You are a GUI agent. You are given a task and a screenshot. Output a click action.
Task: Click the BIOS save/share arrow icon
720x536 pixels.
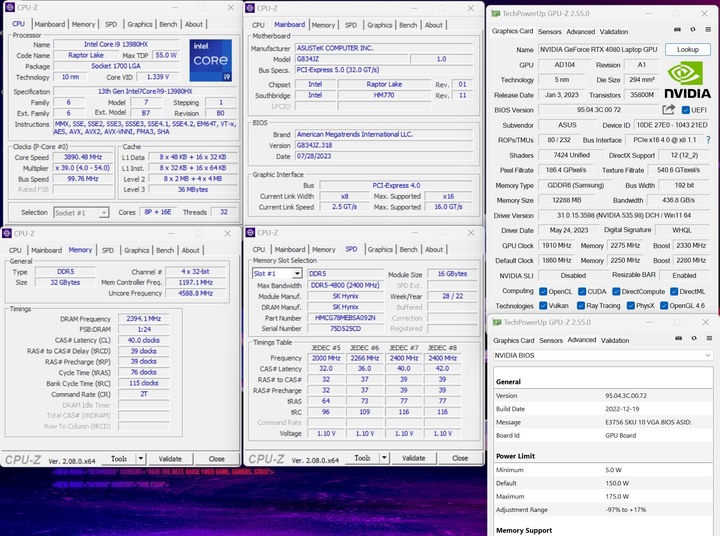[669, 109]
